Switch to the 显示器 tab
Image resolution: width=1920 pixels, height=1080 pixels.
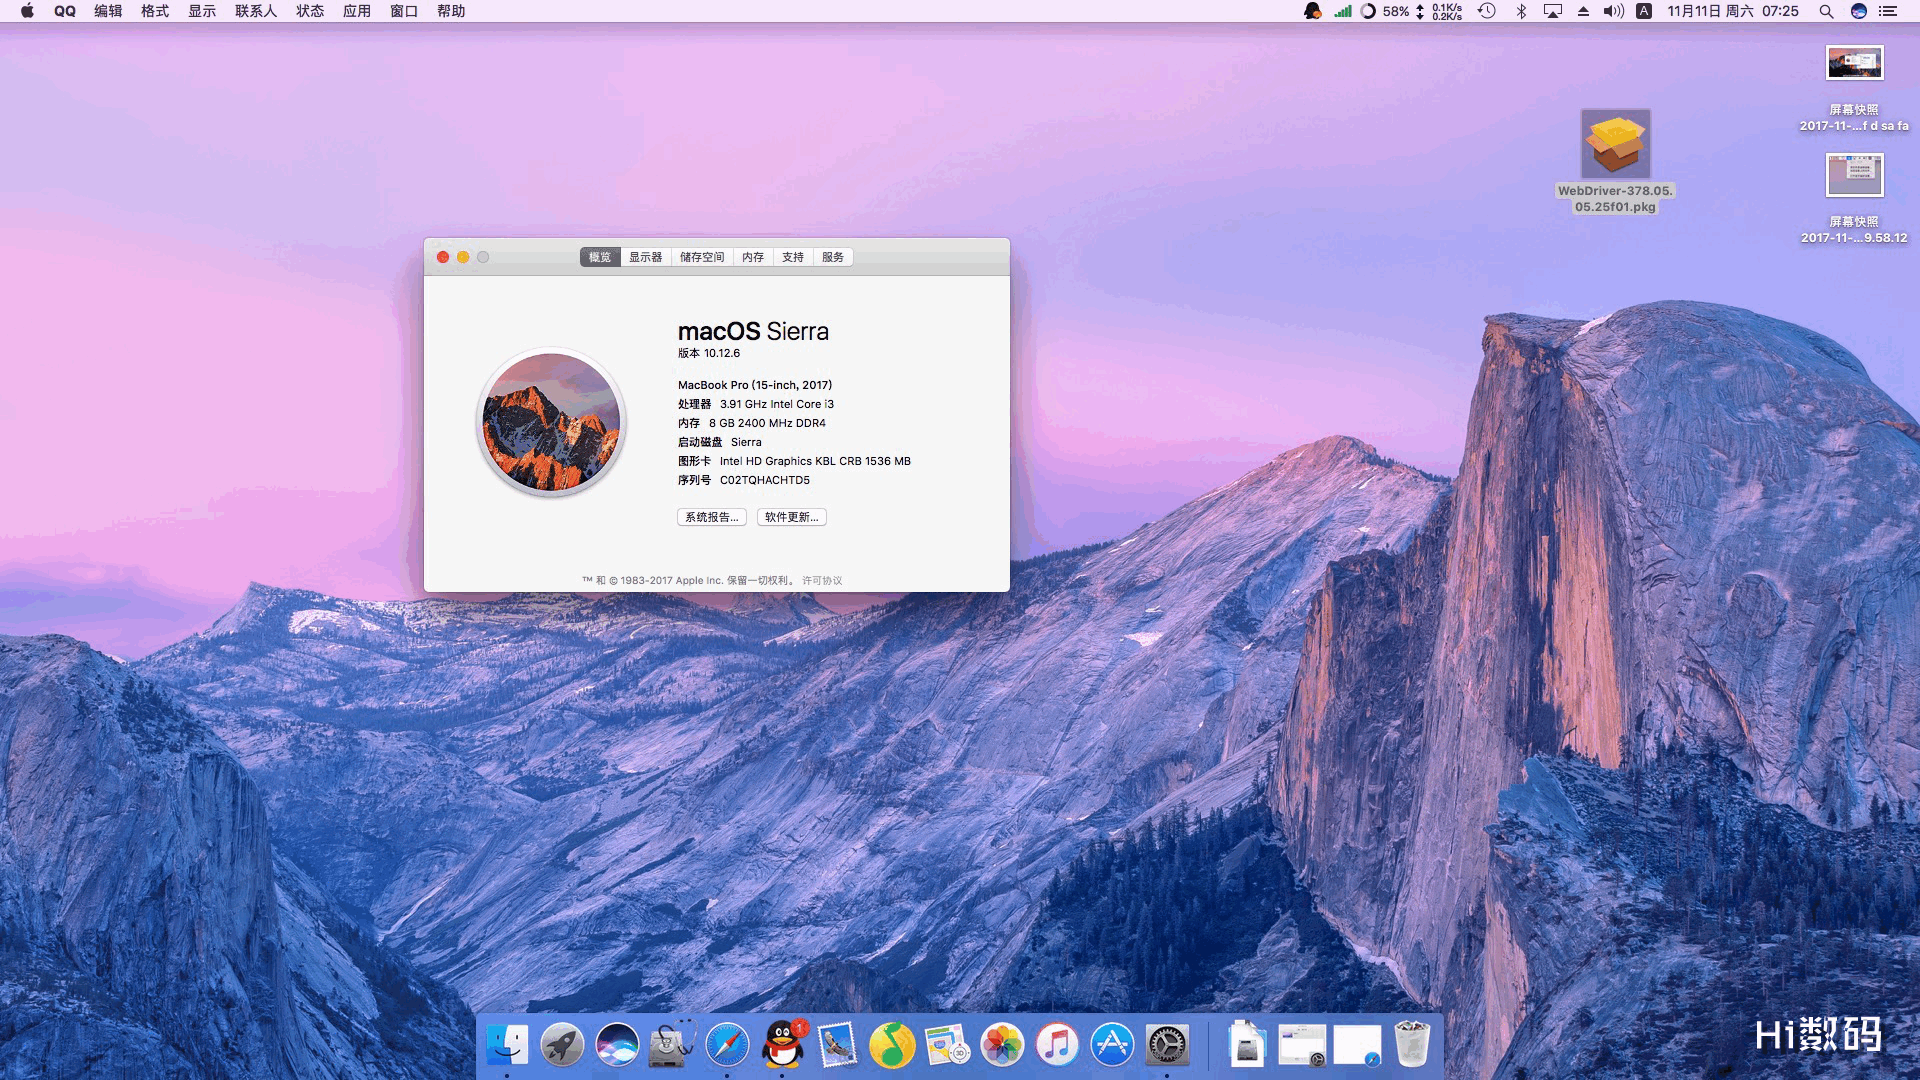tap(646, 257)
